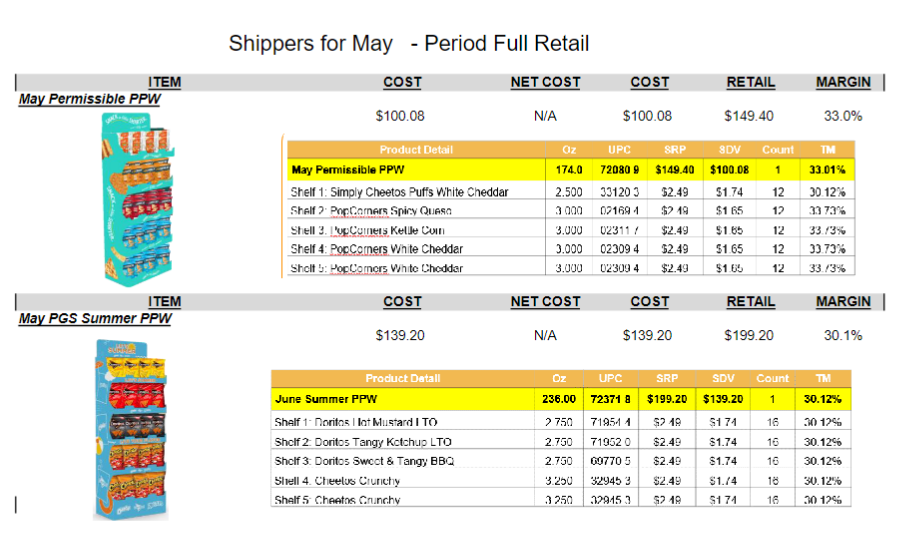Click the May PGS Summer PPW display image
Image resolution: width=916 pixels, height=557 pixels.
point(131,430)
